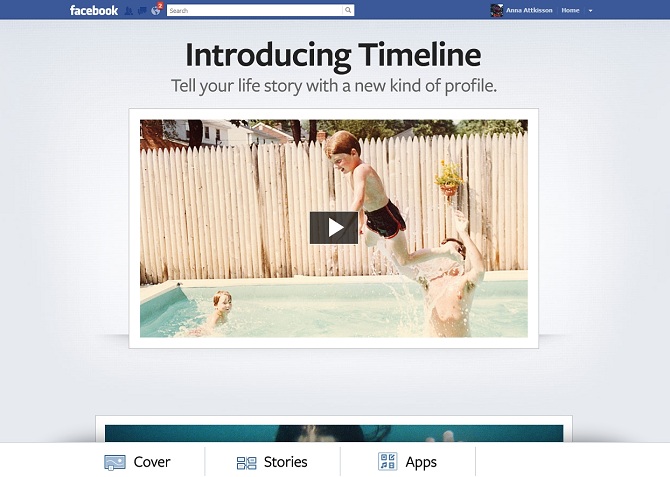Screen dimensions: 670x477
Task: Open the friend requests icon
Action: pos(128,11)
